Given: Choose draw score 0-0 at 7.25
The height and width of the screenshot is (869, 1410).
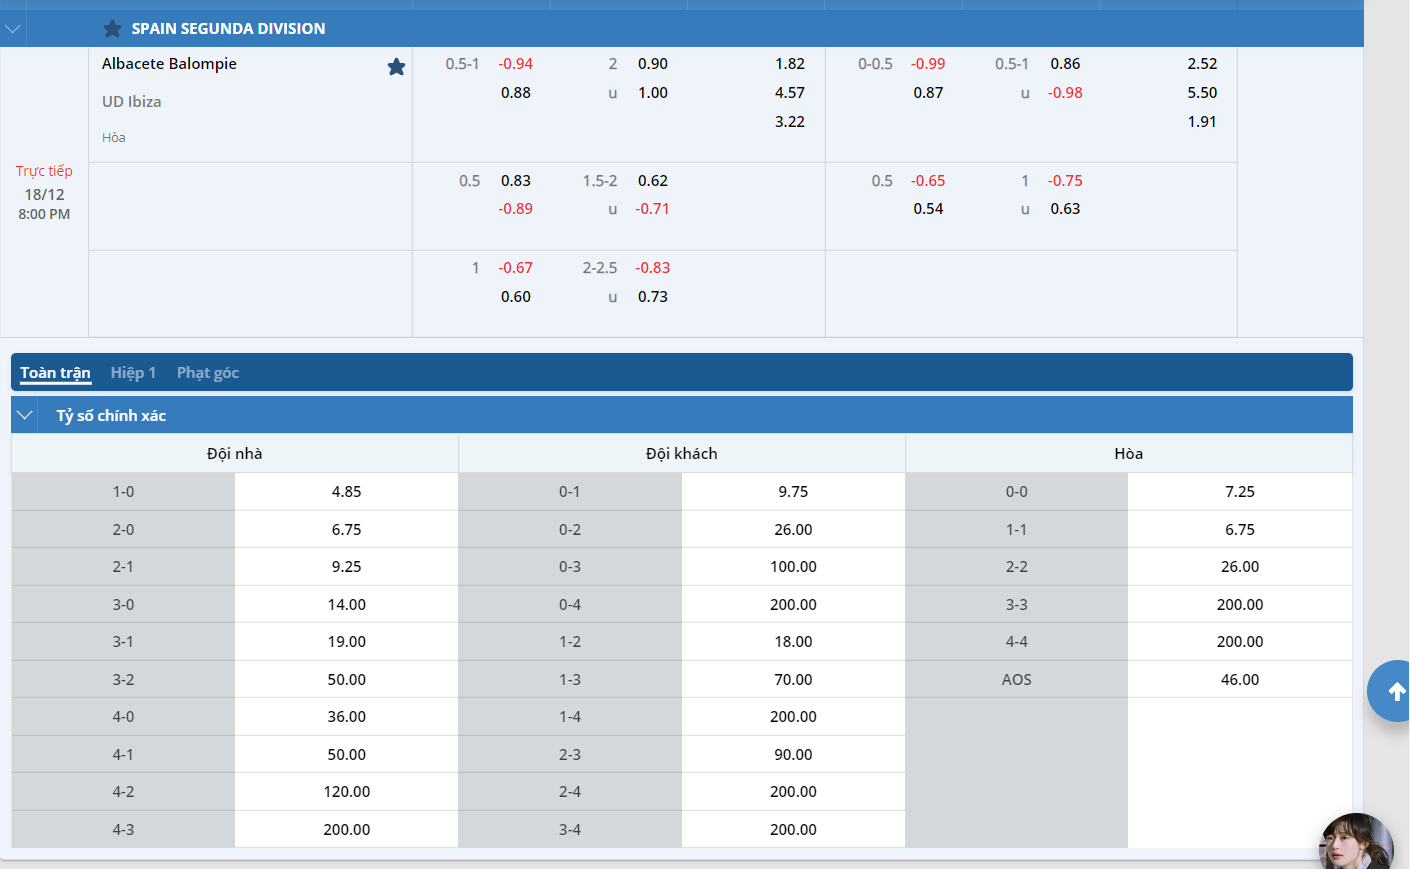Looking at the screenshot, I should [x=1240, y=492].
